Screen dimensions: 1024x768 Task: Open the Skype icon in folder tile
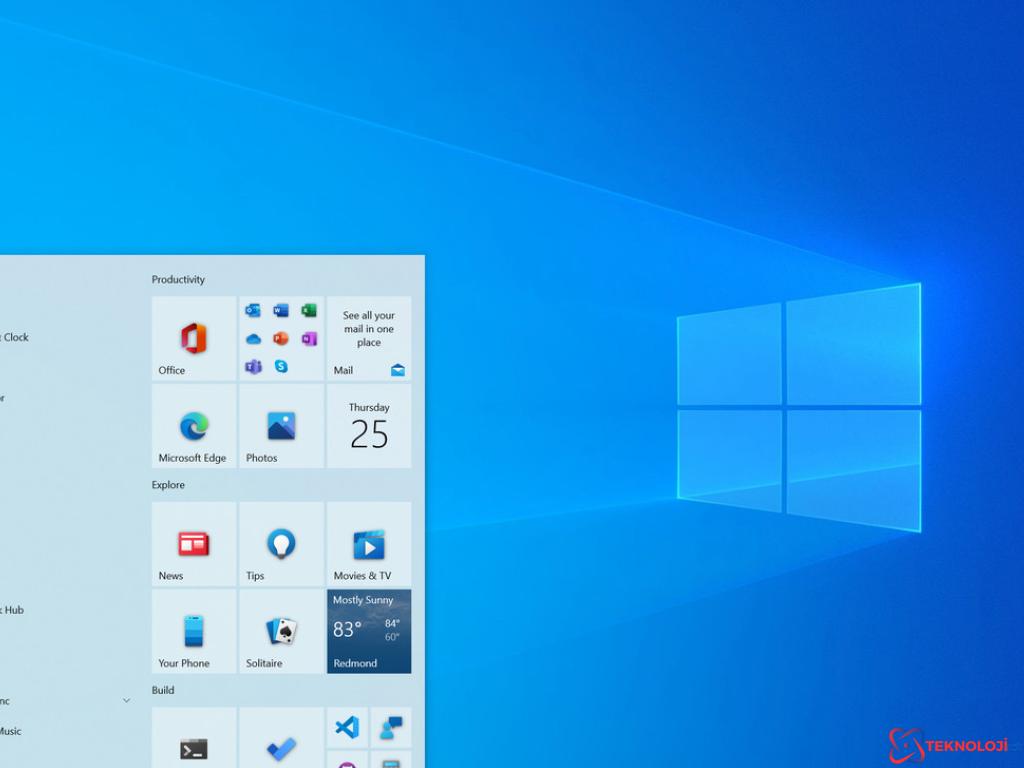pyautogui.click(x=281, y=366)
